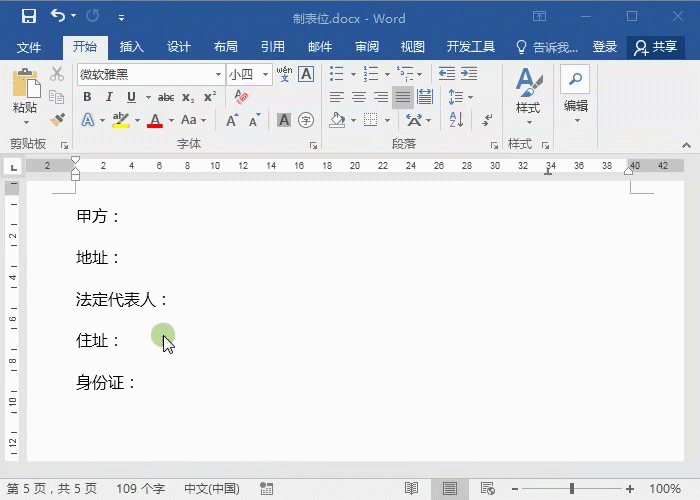The image size is (700, 500).
Task: Toggle Bold formatting
Action: (x=87, y=97)
